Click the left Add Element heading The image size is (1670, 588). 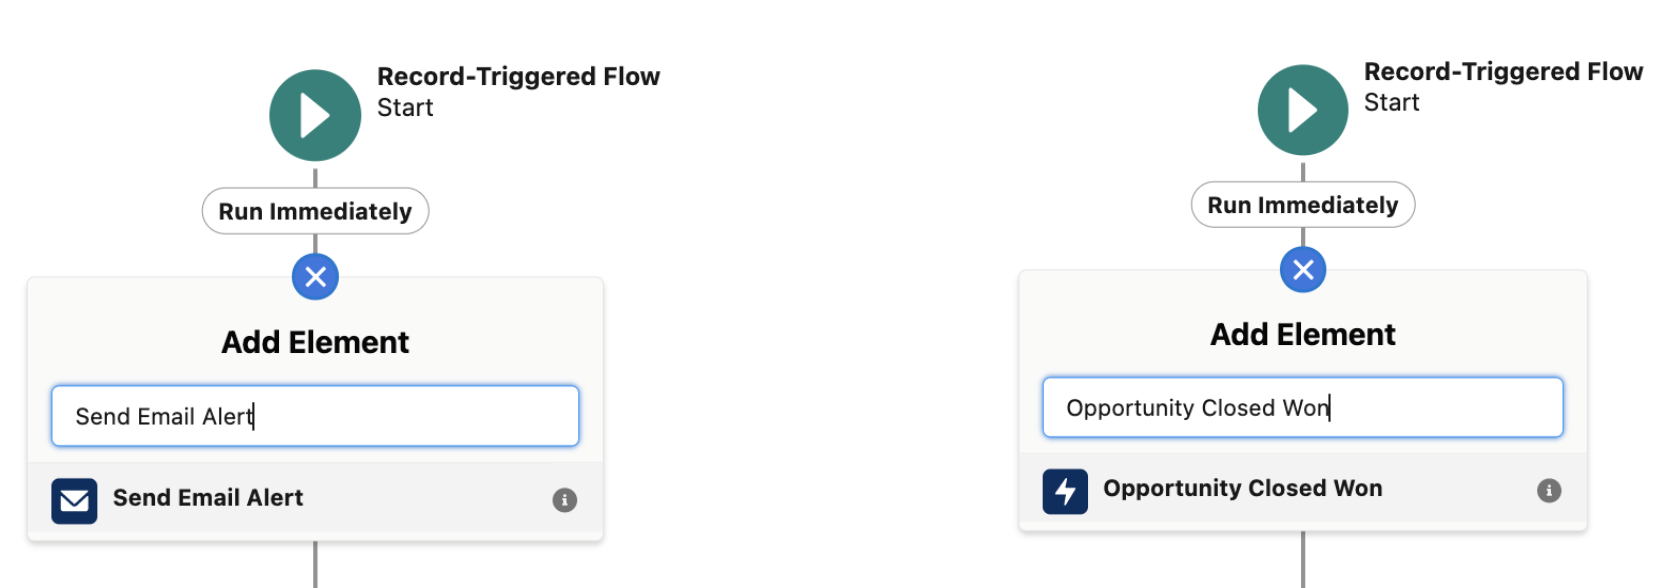[315, 341]
